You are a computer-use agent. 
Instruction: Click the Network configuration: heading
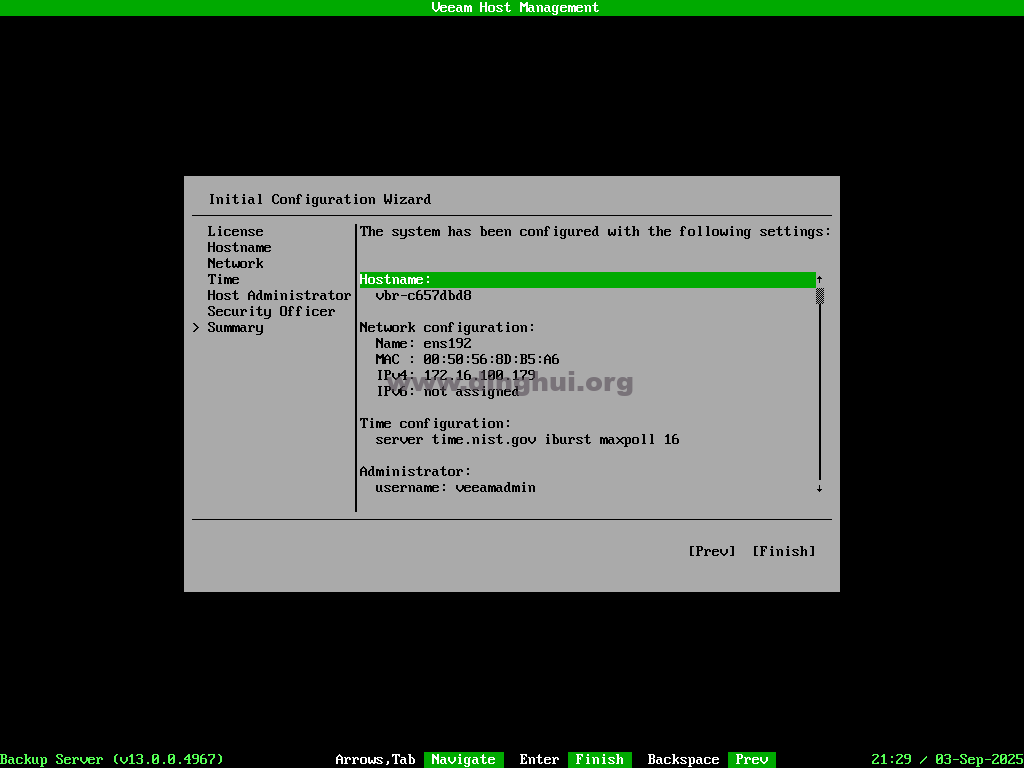pyautogui.click(x=447, y=327)
